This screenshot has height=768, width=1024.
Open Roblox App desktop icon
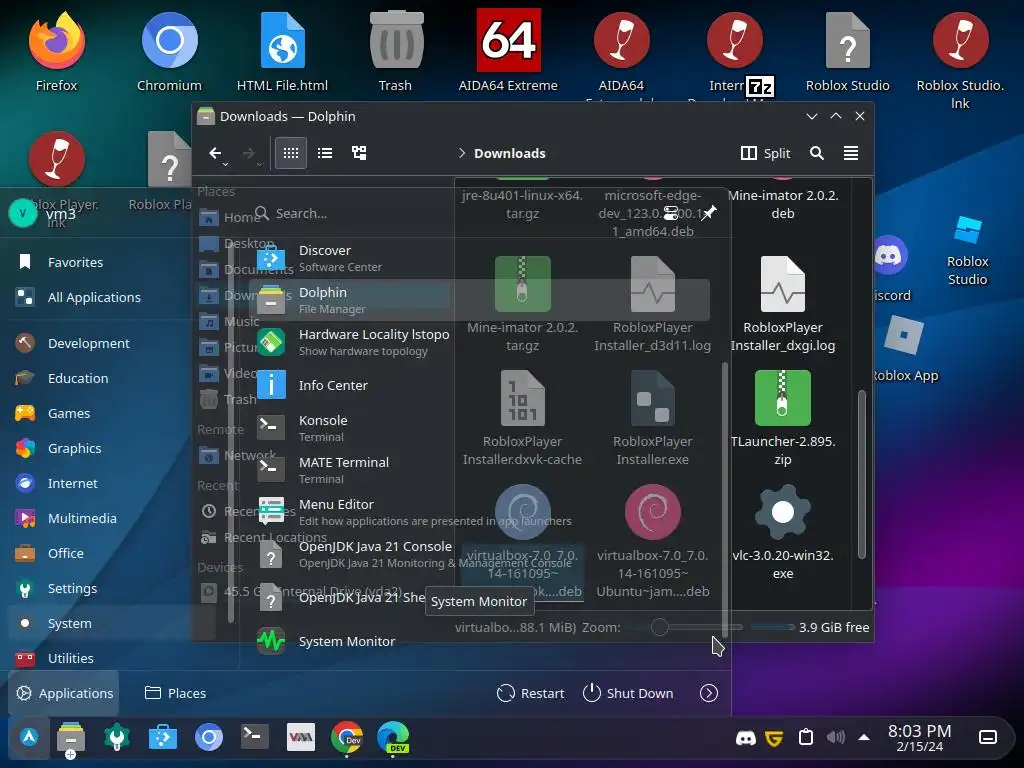point(904,349)
